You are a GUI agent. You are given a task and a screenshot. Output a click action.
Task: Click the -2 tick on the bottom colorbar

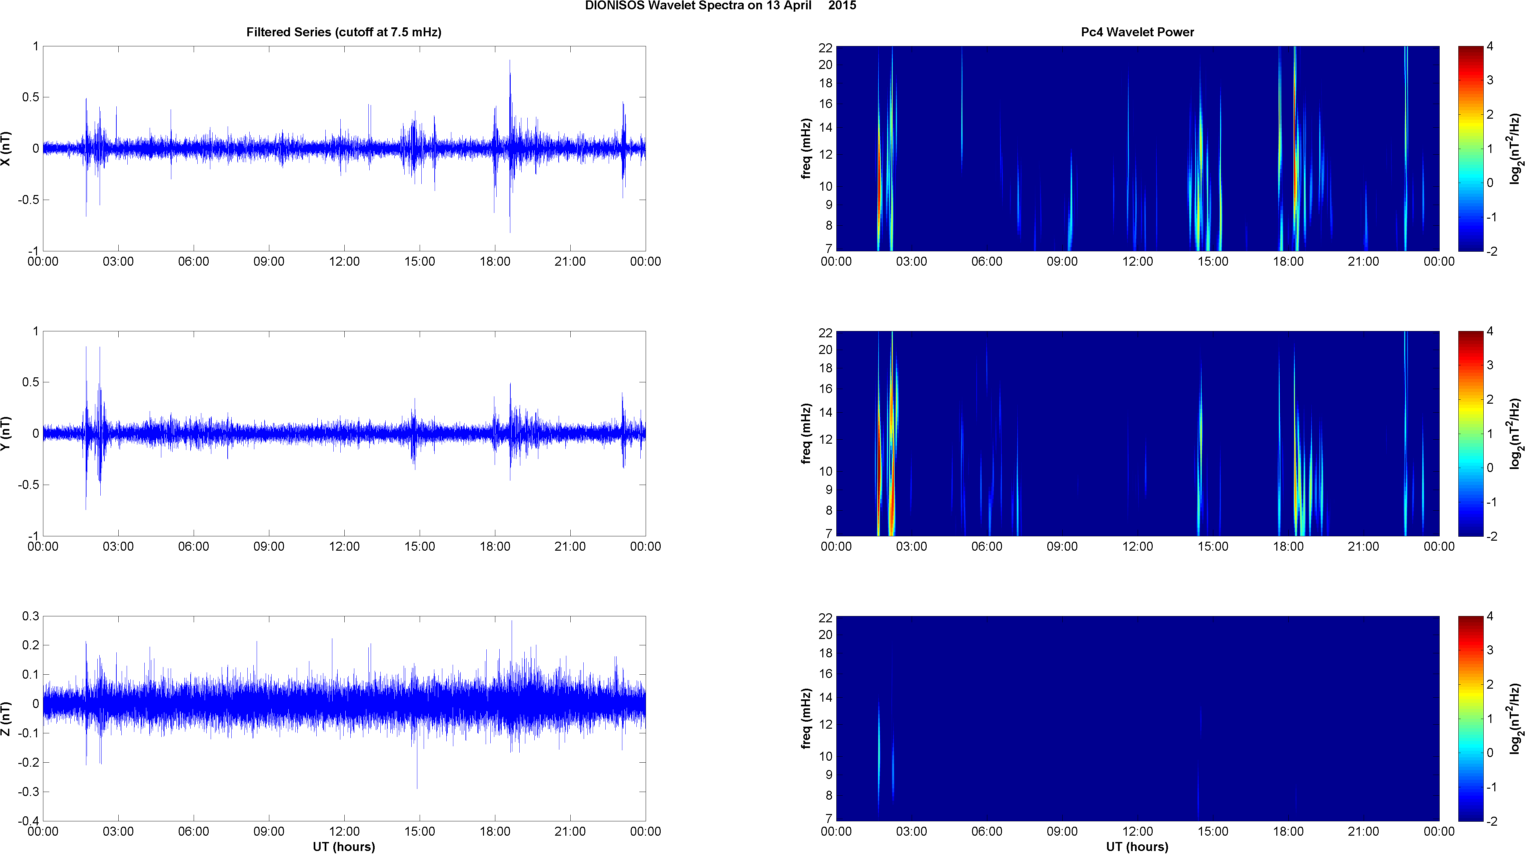(1491, 821)
